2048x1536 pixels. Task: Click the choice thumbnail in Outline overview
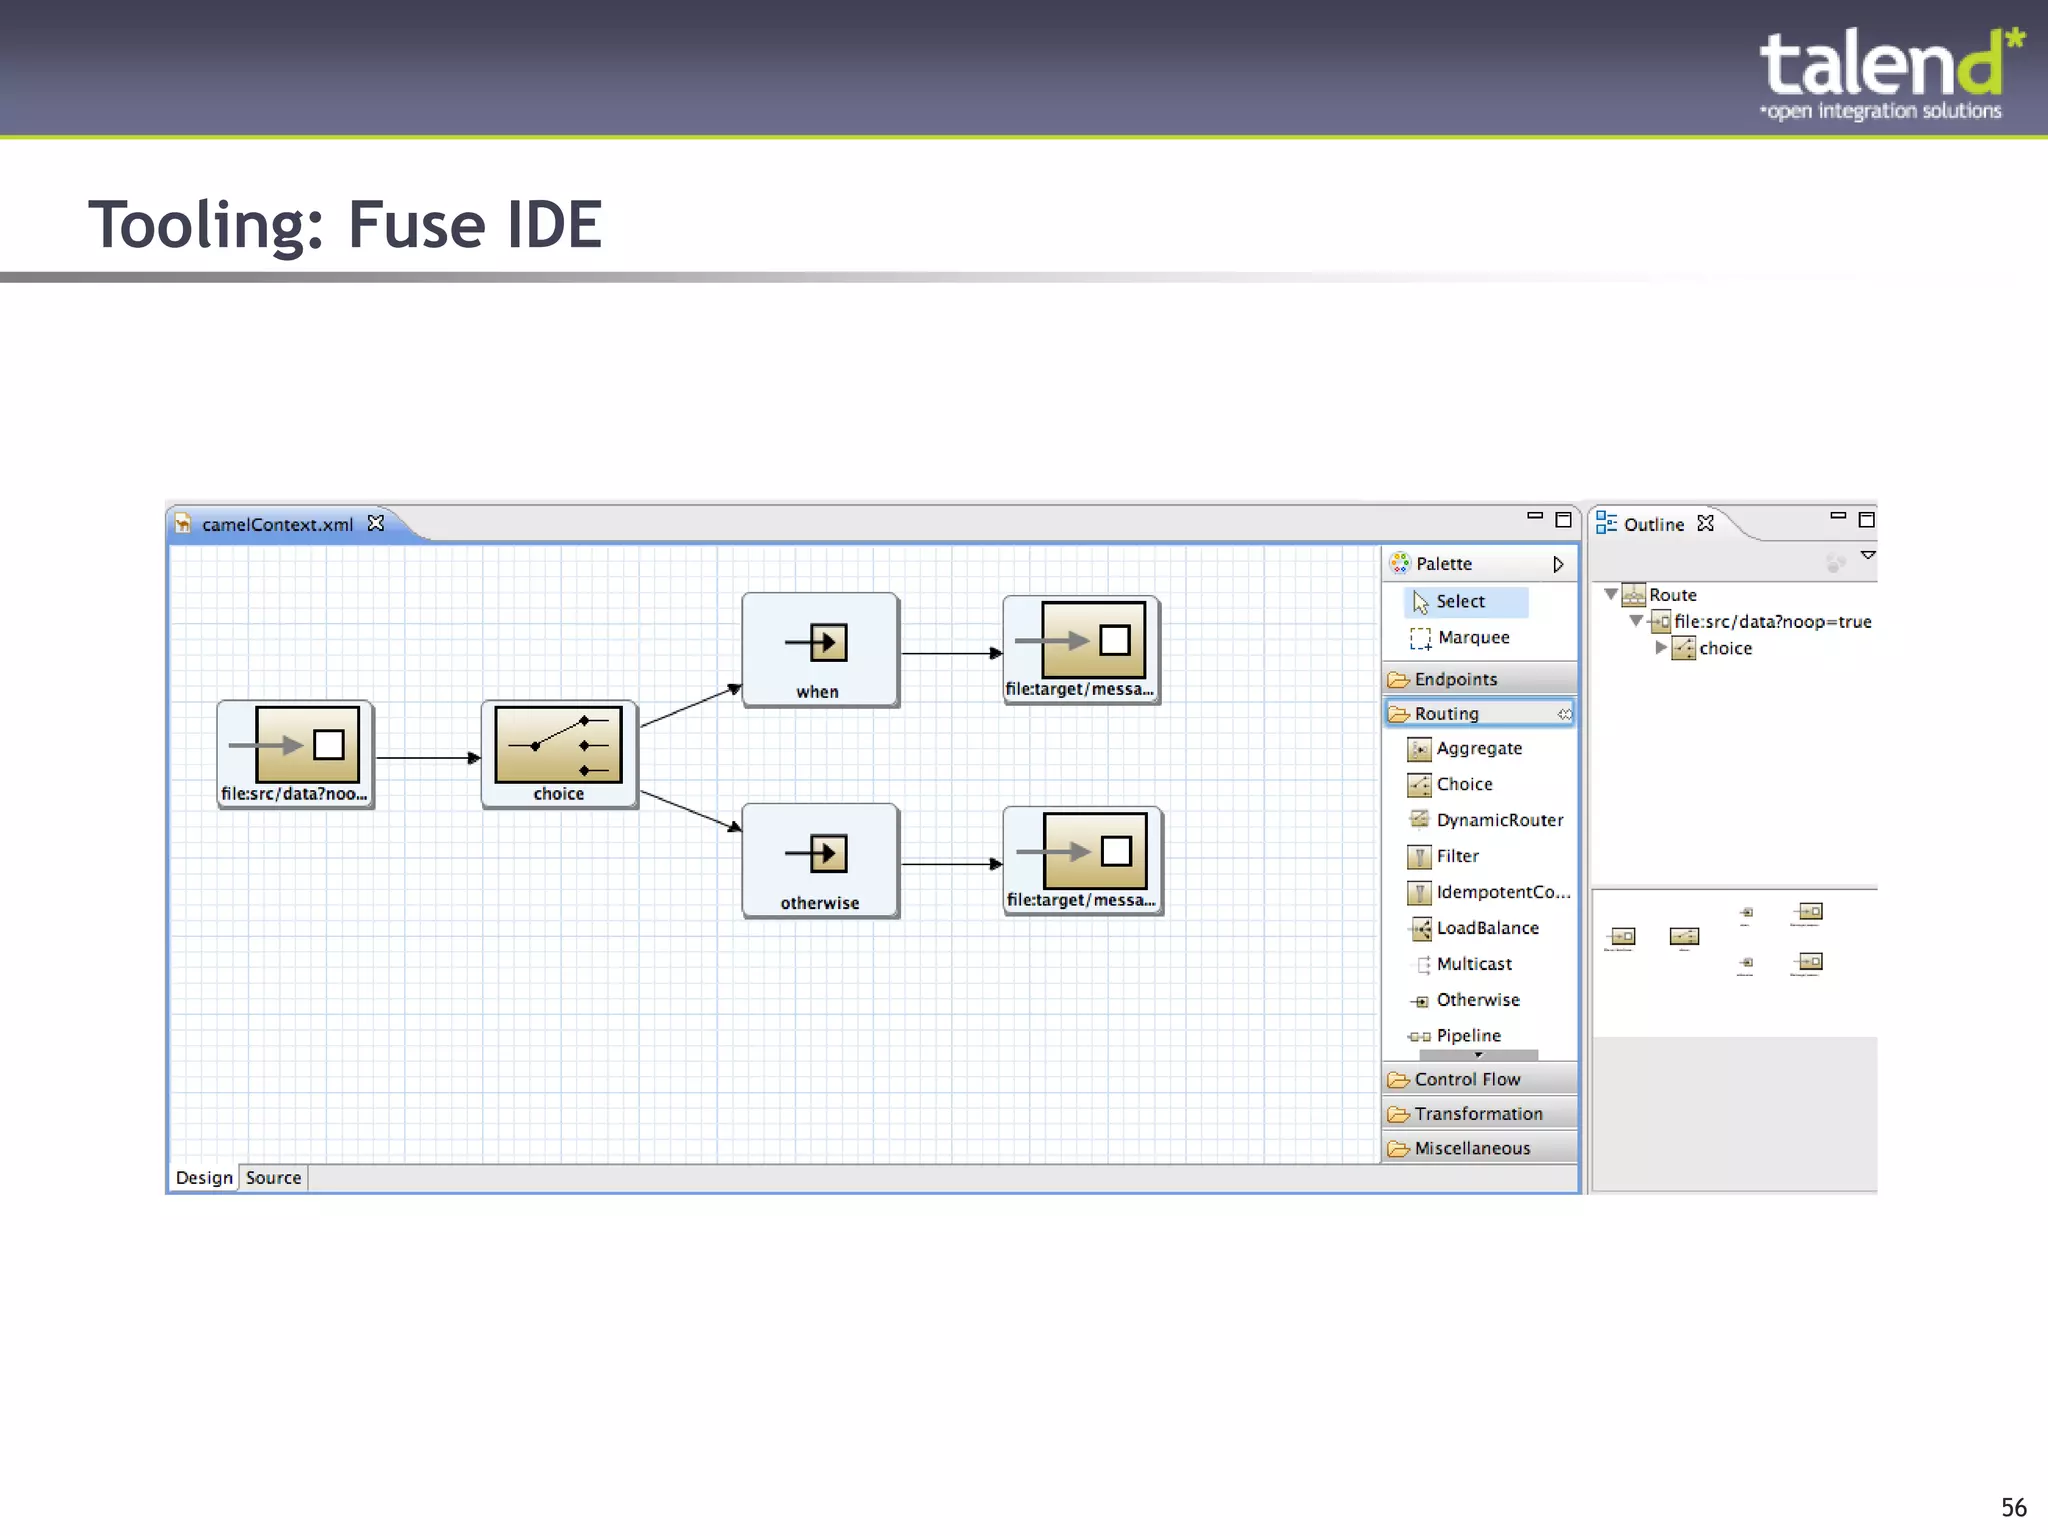click(1684, 937)
